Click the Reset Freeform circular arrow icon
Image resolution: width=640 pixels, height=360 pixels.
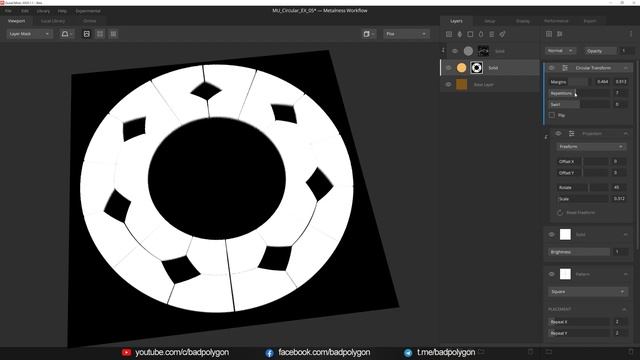coord(560,213)
